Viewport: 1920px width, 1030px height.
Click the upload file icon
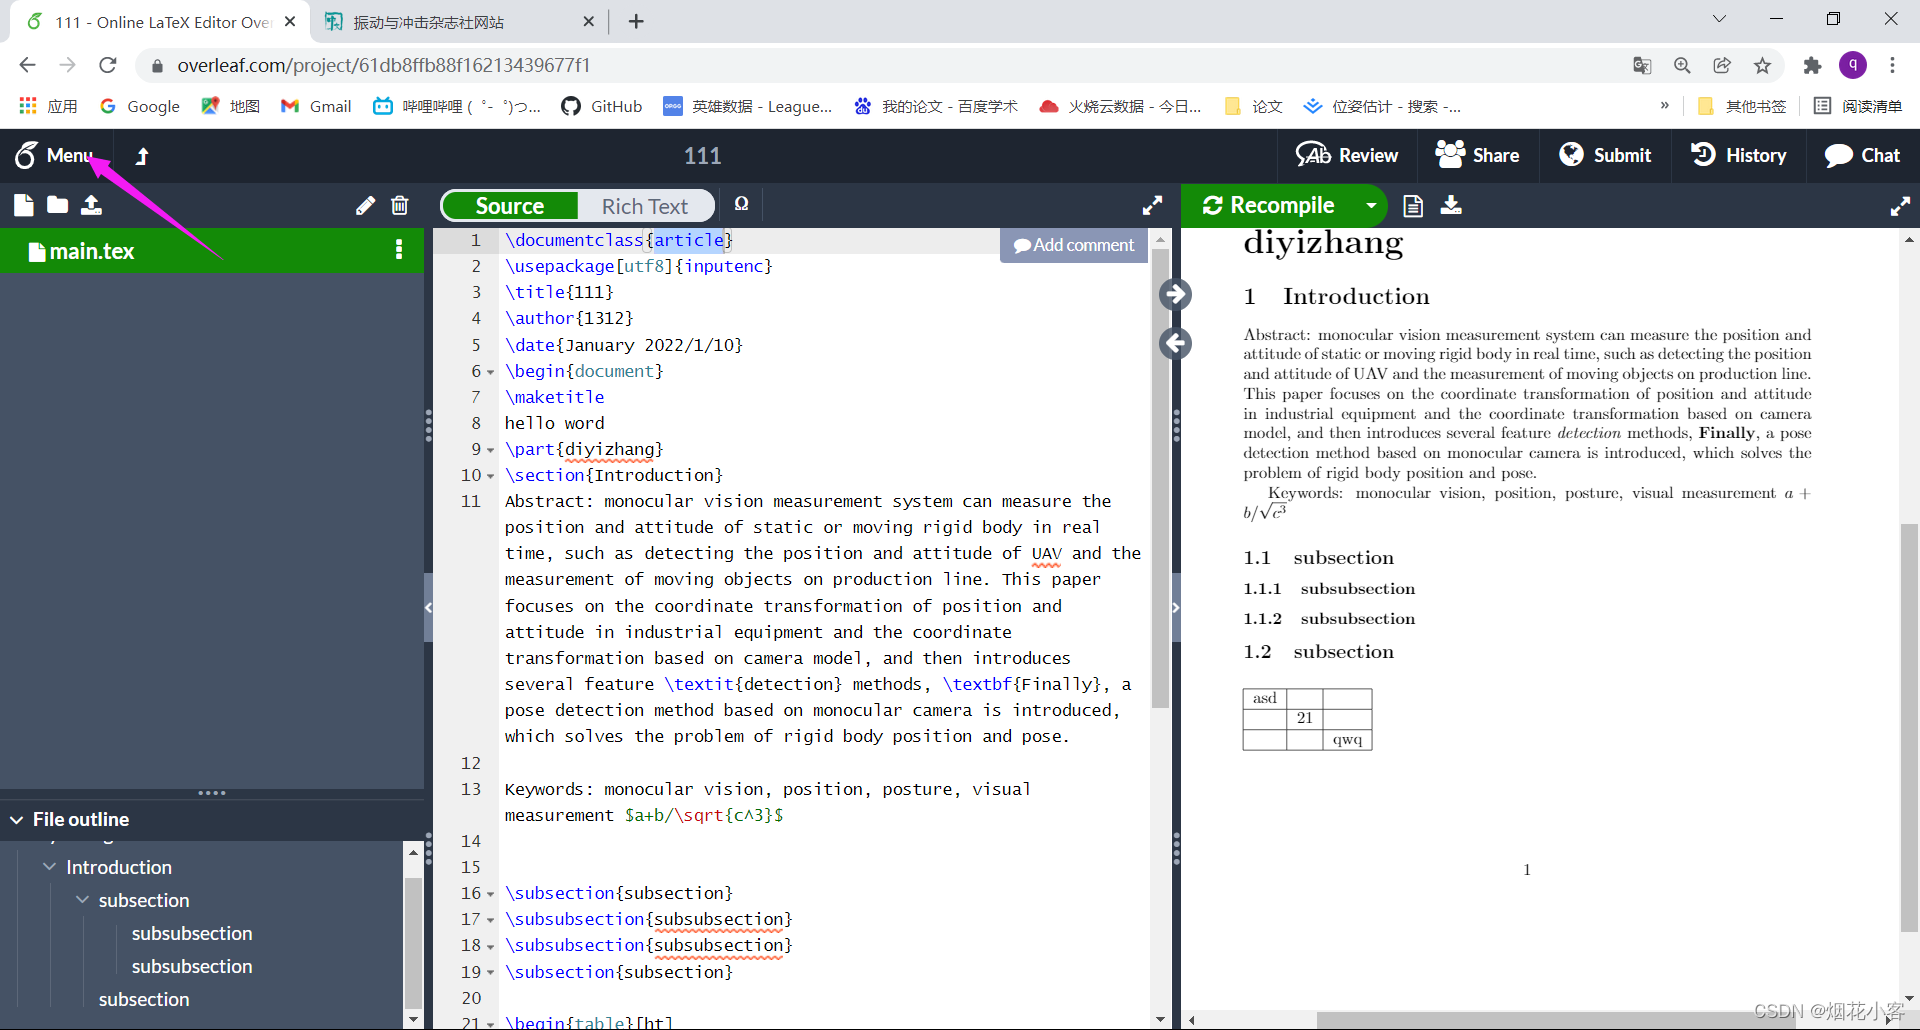pos(91,205)
